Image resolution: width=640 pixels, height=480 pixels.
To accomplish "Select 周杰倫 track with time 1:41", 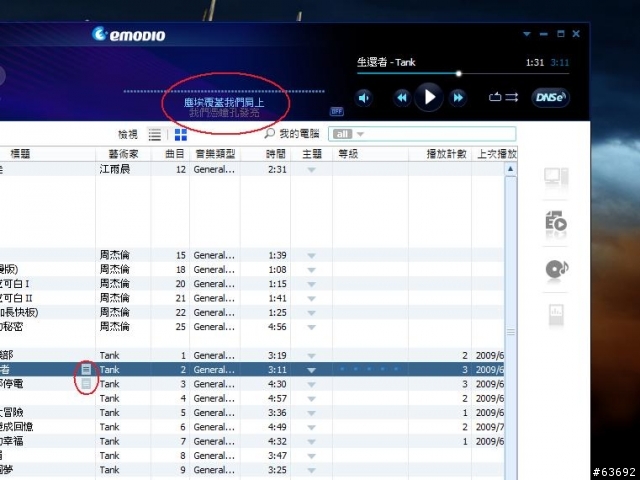I will pos(252,298).
